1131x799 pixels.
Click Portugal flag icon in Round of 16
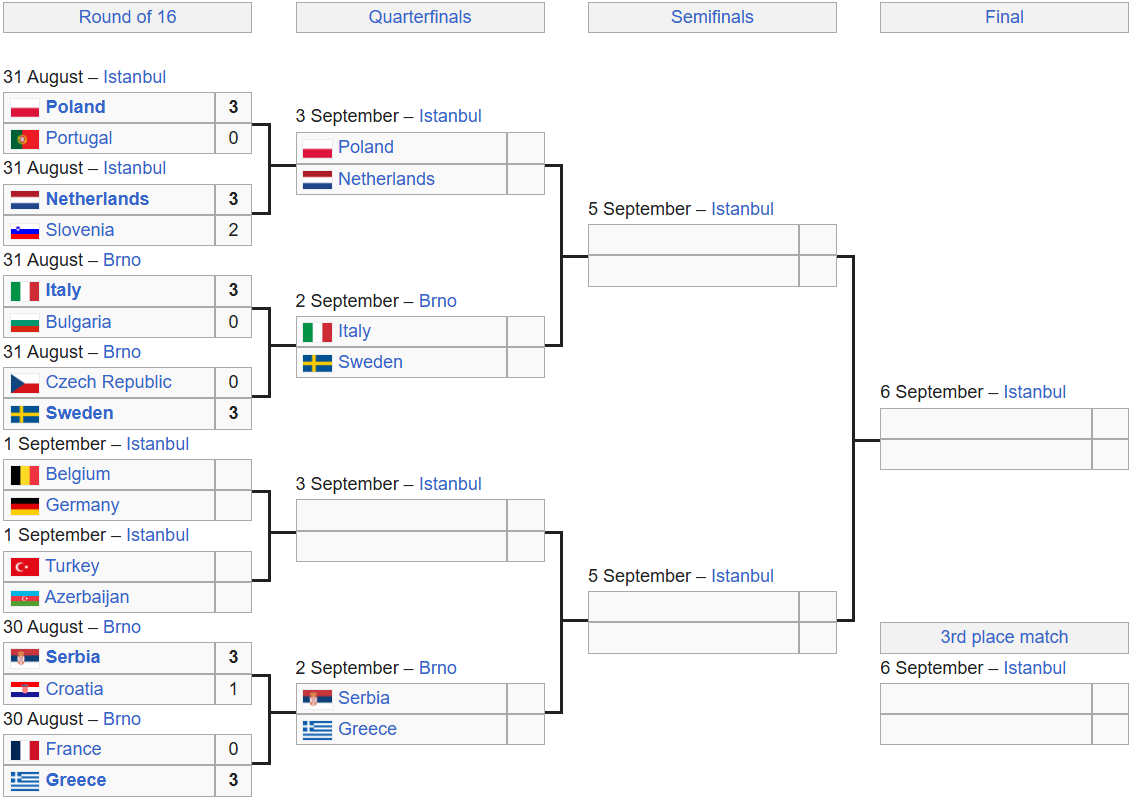[25, 138]
